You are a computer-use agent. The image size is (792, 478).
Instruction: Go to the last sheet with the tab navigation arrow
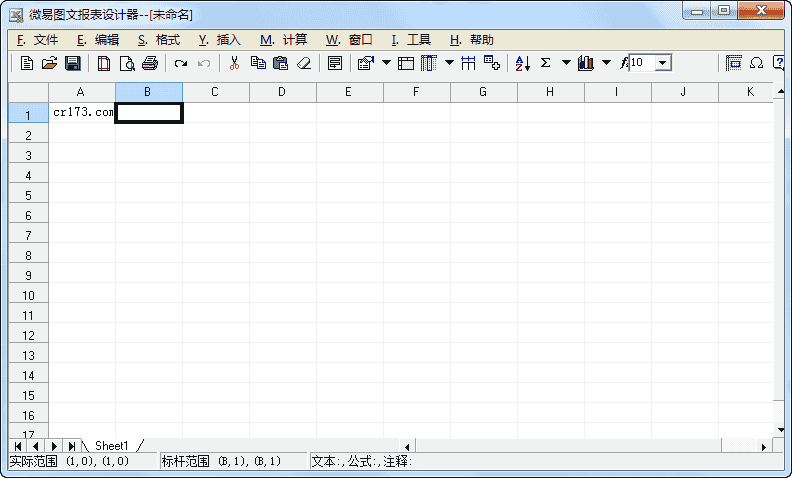click(71, 445)
